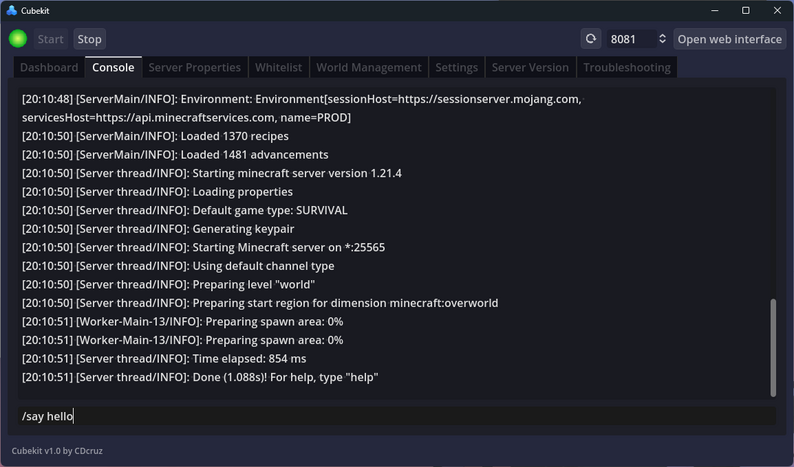Click 'Starting minecraft server version 1.21.4' line
Image resolution: width=794 pixels, height=467 pixels.
(212, 173)
